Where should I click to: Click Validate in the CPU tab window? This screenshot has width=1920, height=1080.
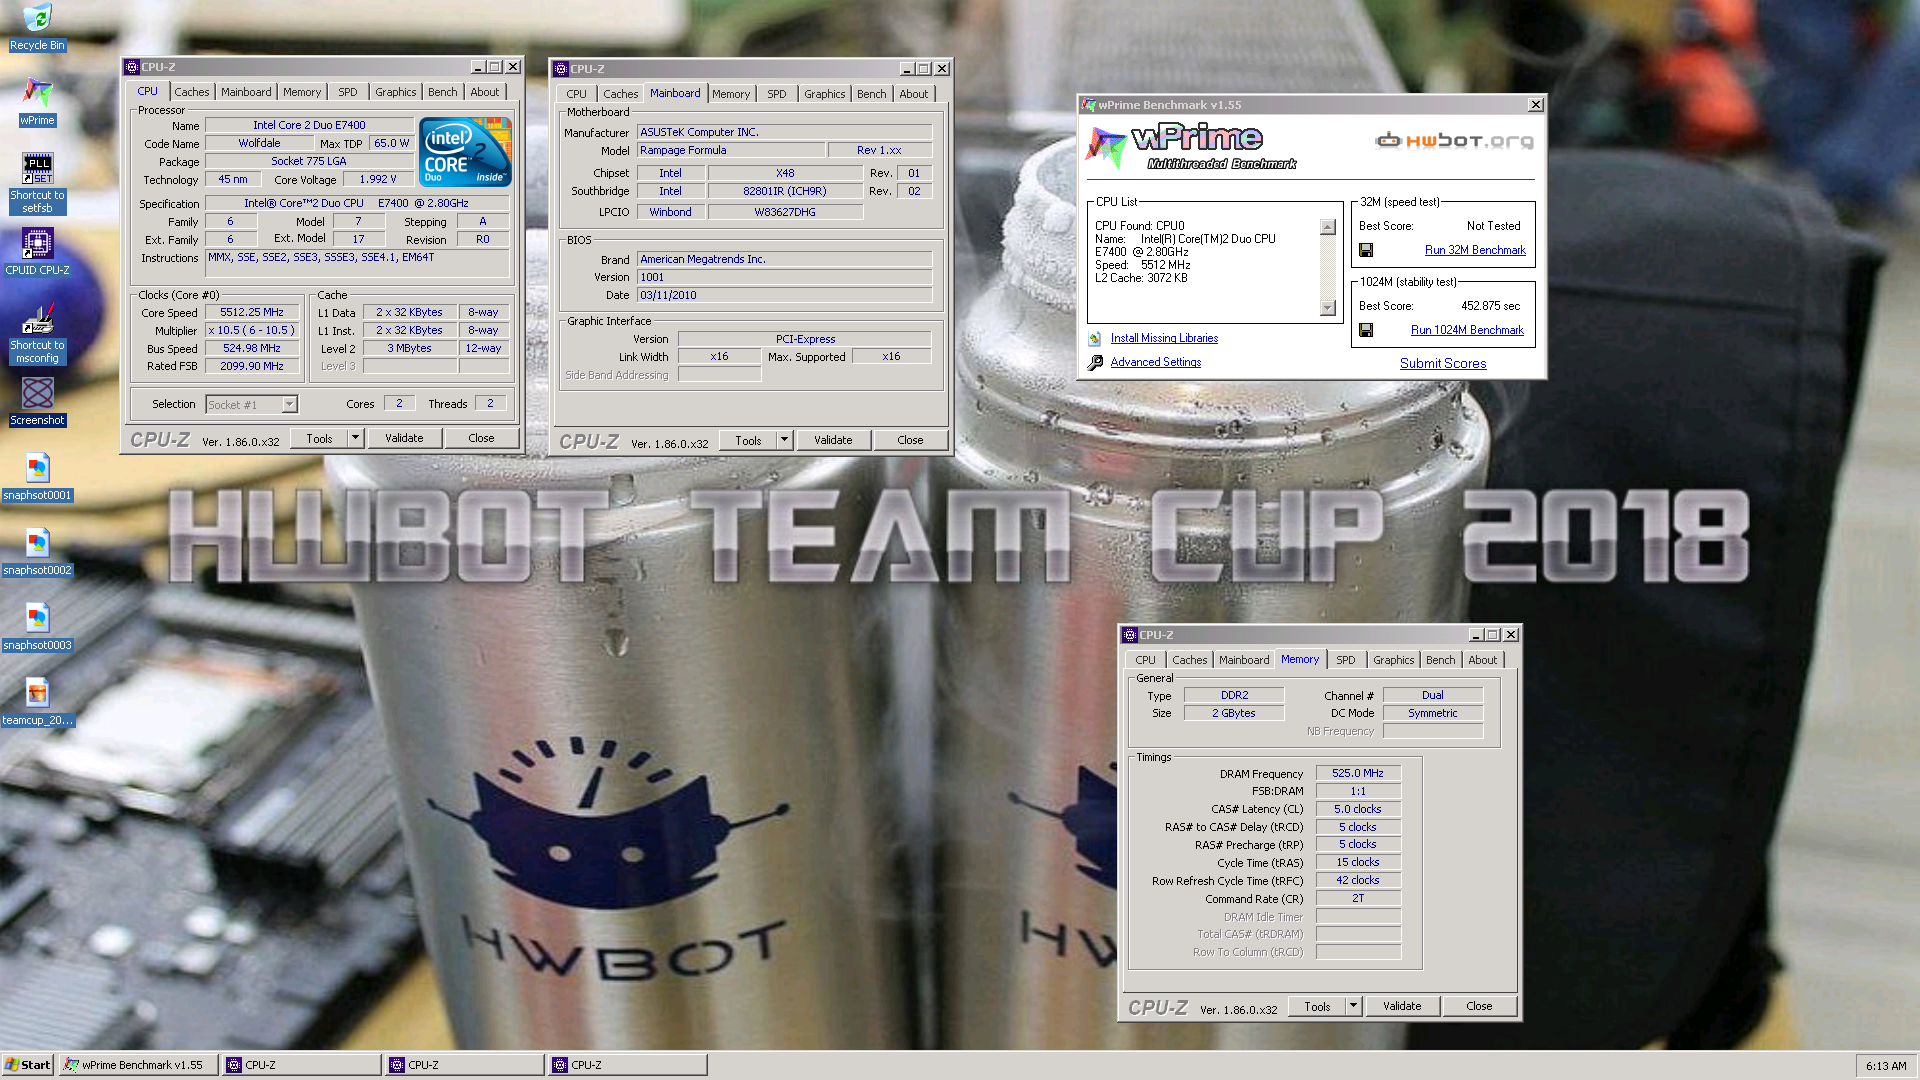[x=404, y=438]
